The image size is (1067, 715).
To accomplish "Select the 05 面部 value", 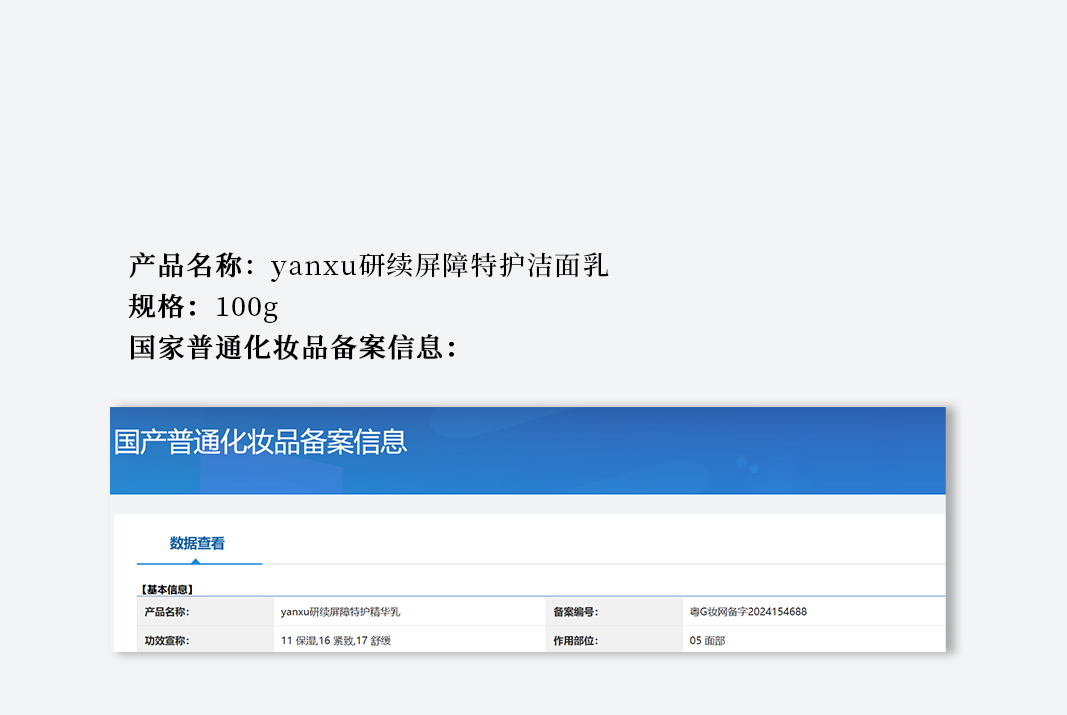I will (x=707, y=641).
